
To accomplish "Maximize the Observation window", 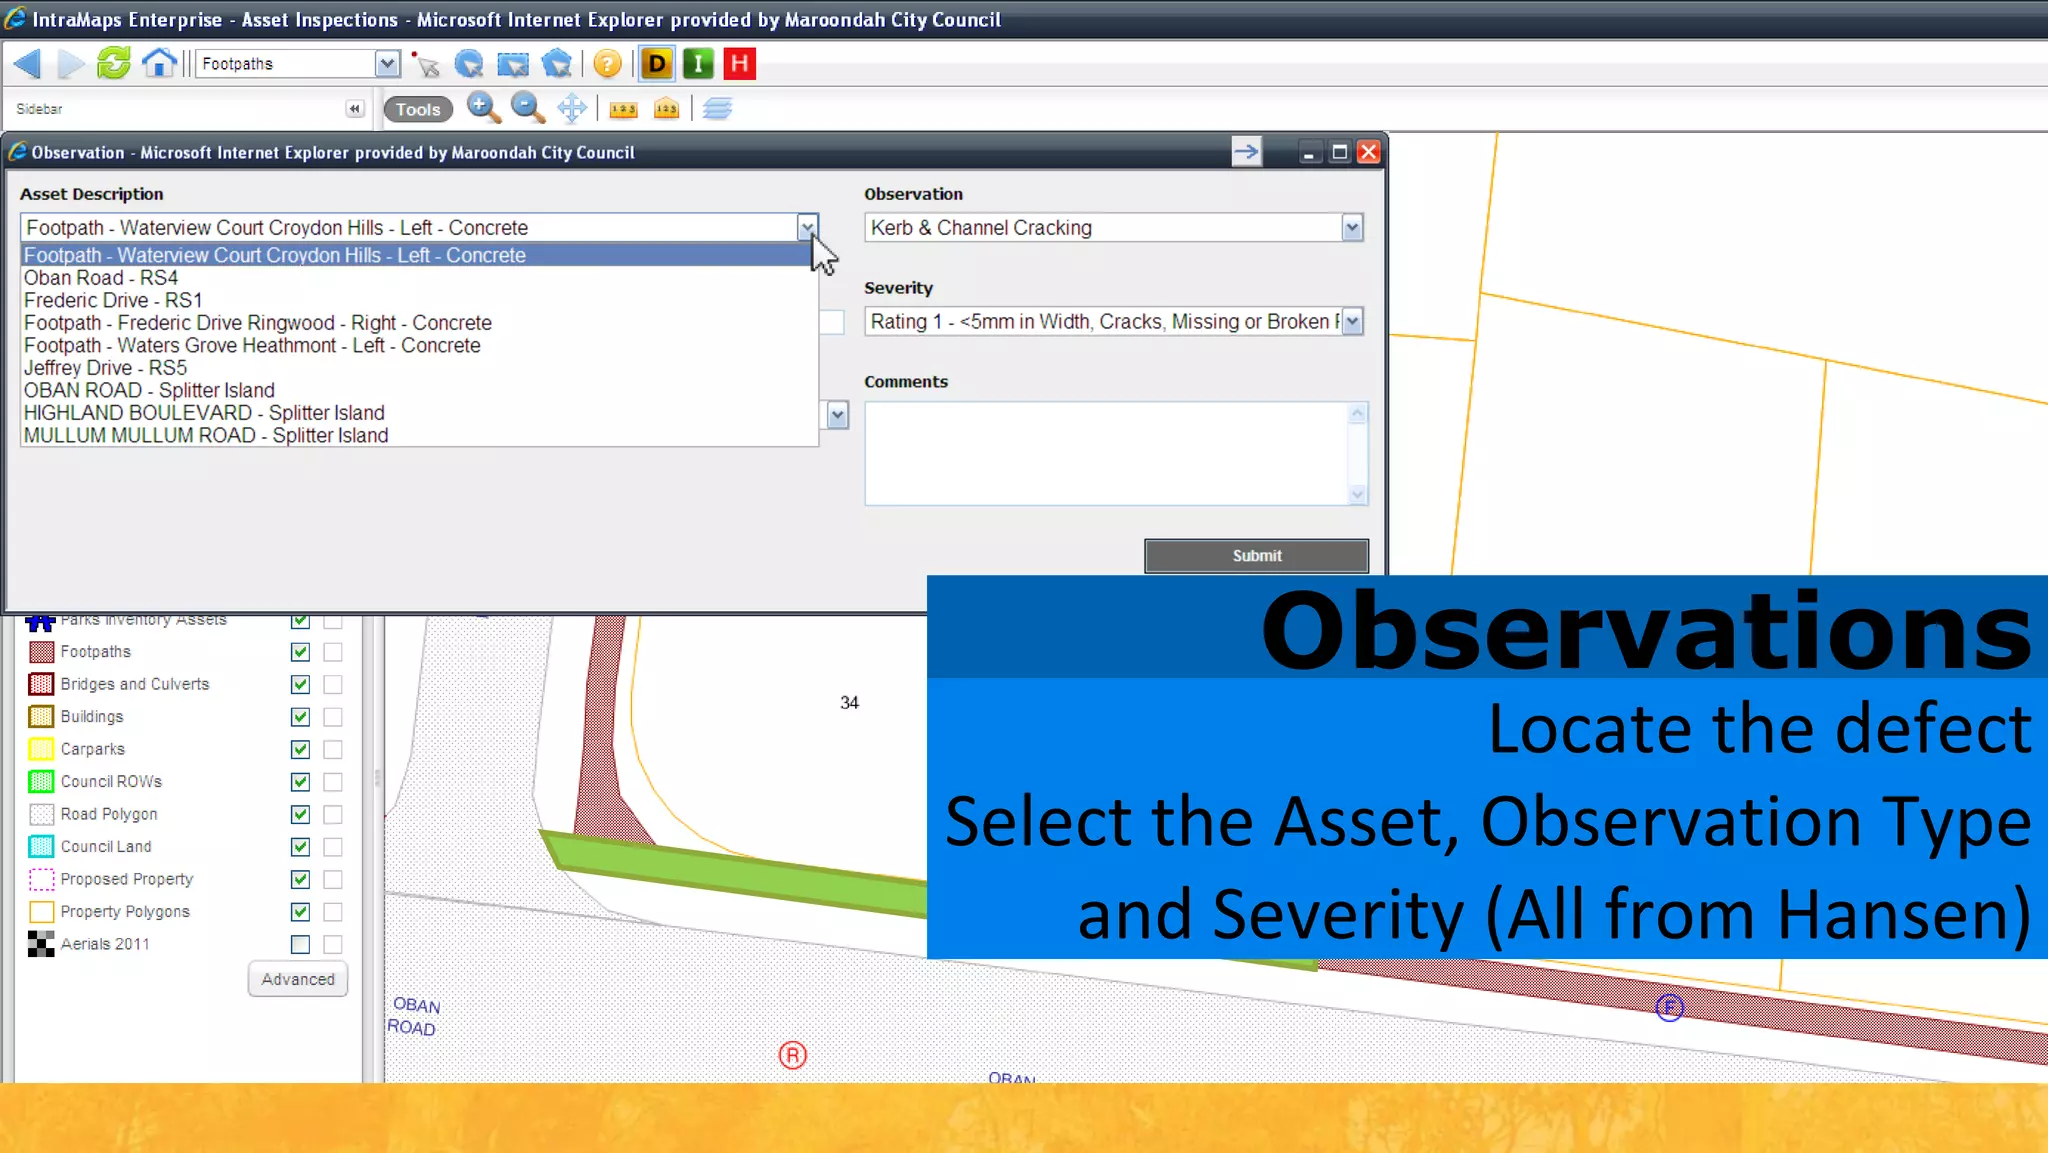I will [1339, 152].
